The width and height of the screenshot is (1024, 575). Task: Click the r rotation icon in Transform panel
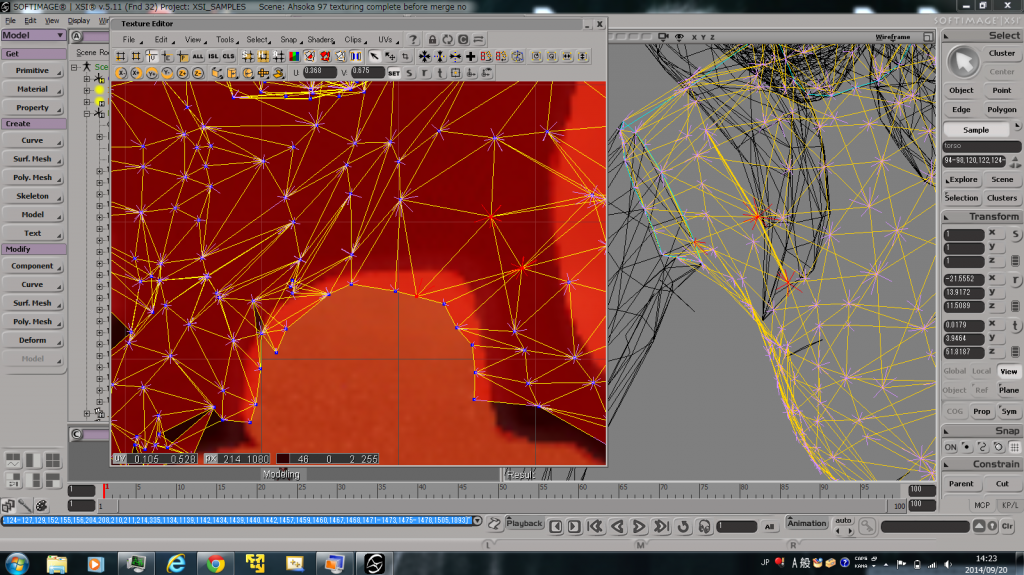click(x=1016, y=280)
